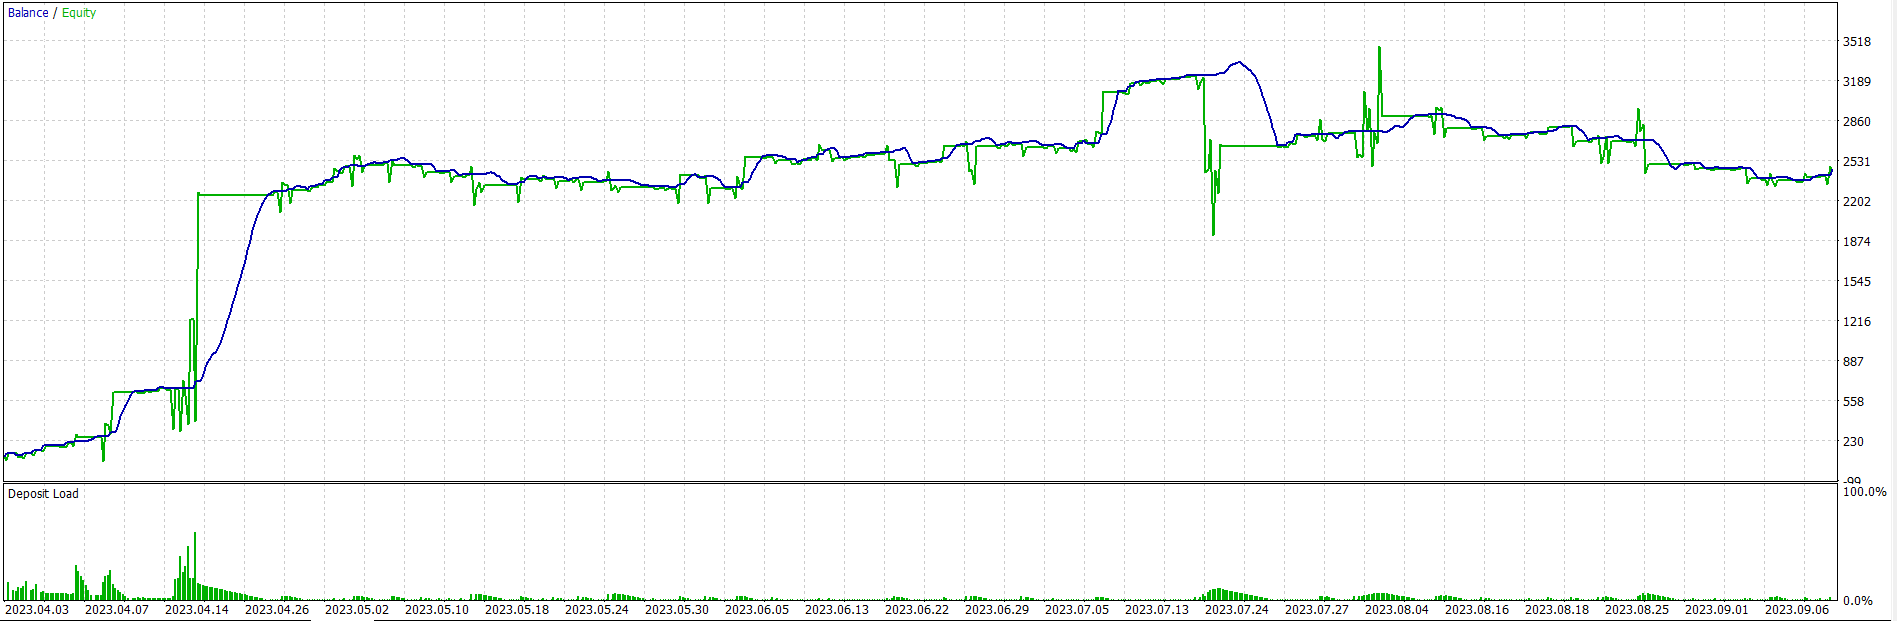Click the 2860 value on the vertical axis
Viewport: 1897px width, 621px height.
[1857, 122]
